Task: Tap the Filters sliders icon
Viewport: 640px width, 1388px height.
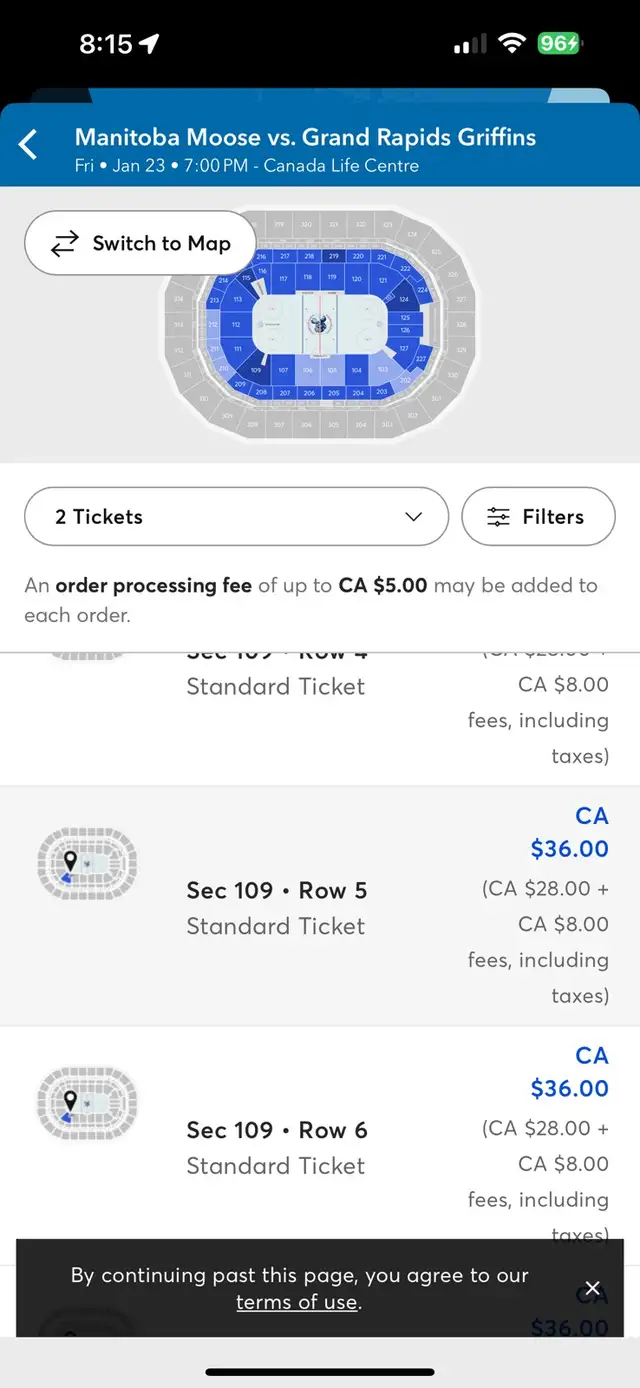Action: tap(498, 517)
